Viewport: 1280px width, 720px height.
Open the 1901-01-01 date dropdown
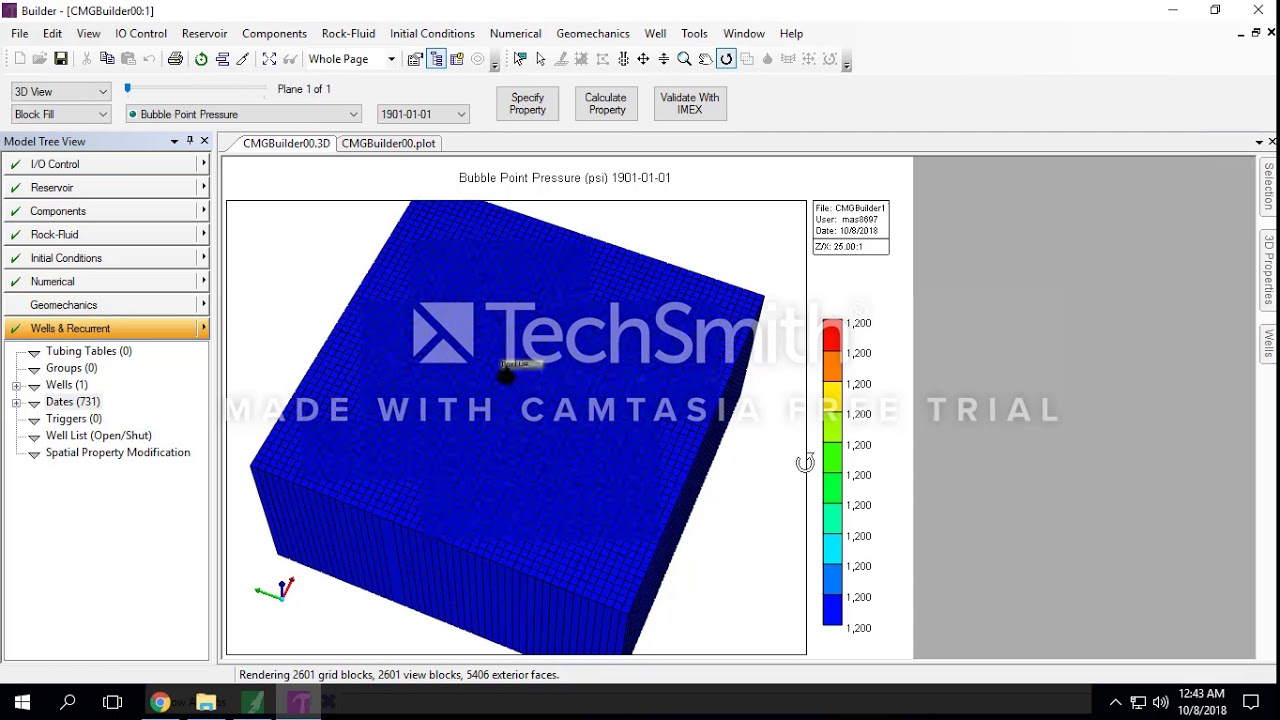(x=423, y=114)
